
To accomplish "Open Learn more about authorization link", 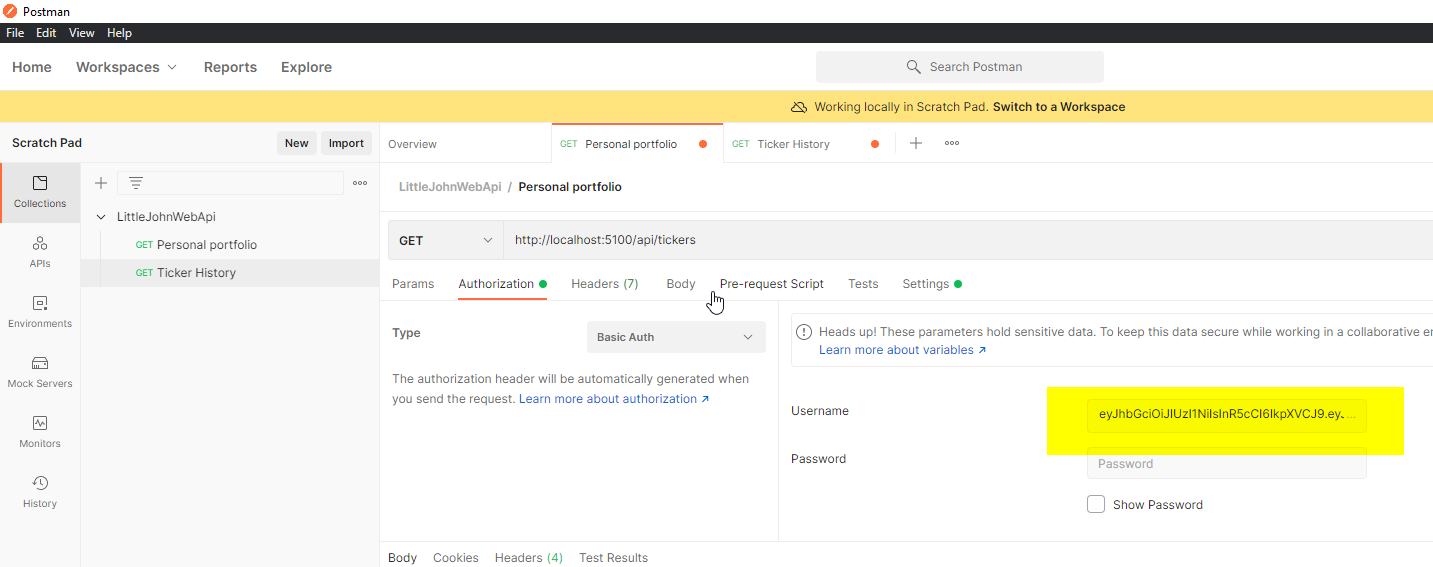I will point(614,399).
